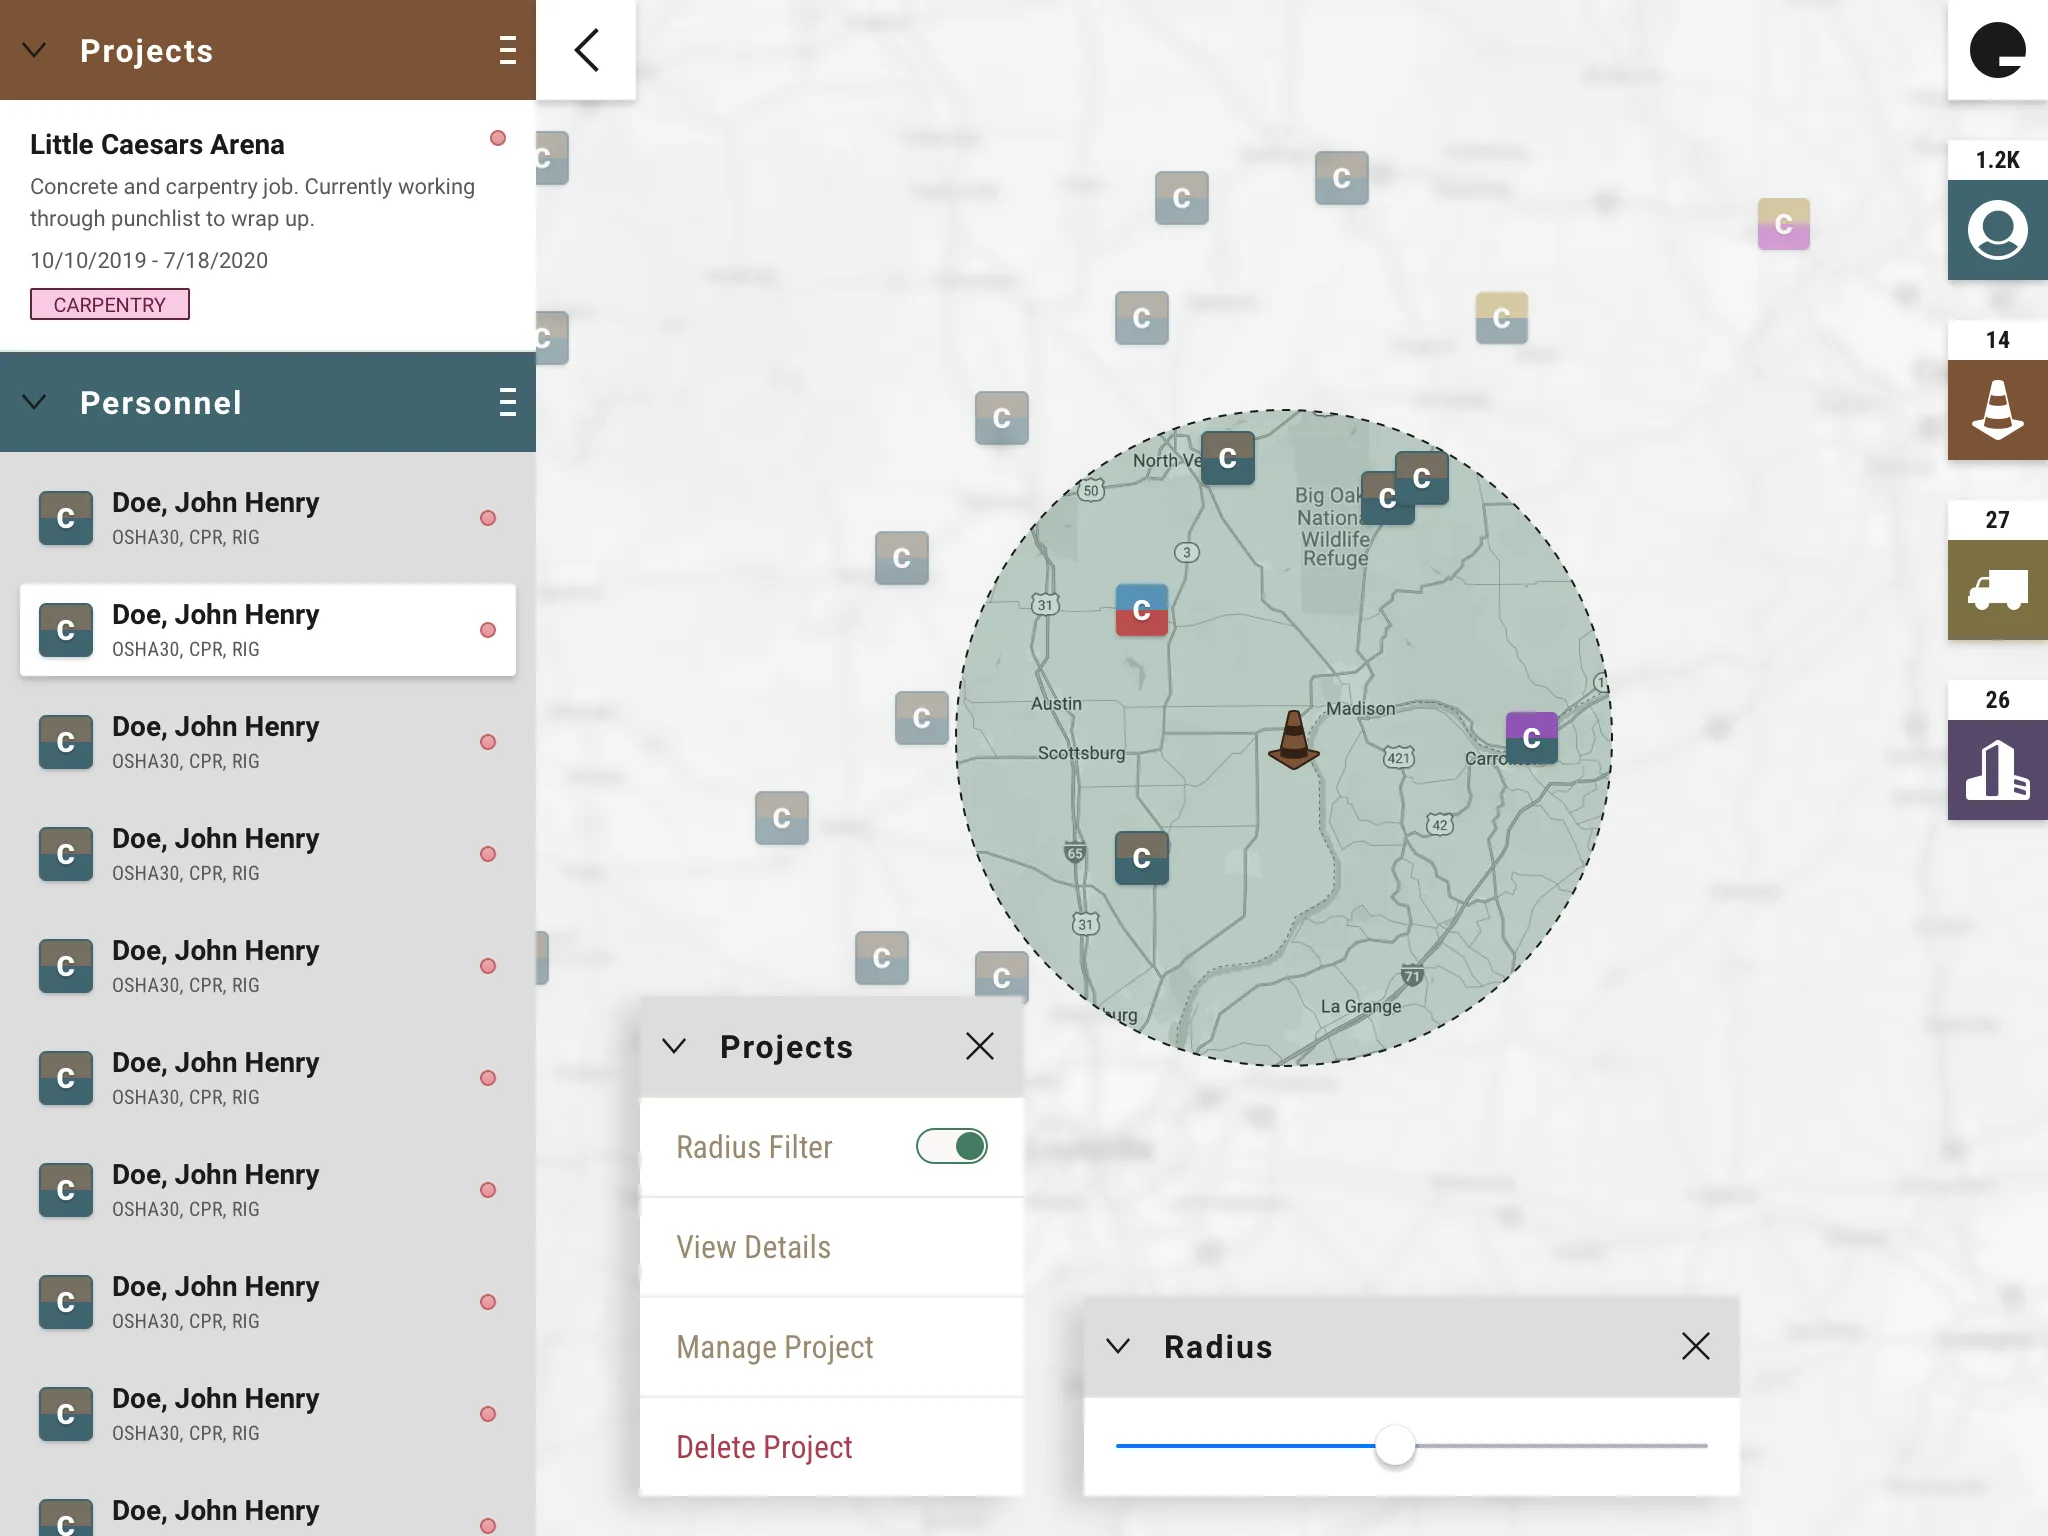Click the grey portion of Radius slider track
Viewport: 2048px width, 1536px height.
point(1561,1446)
